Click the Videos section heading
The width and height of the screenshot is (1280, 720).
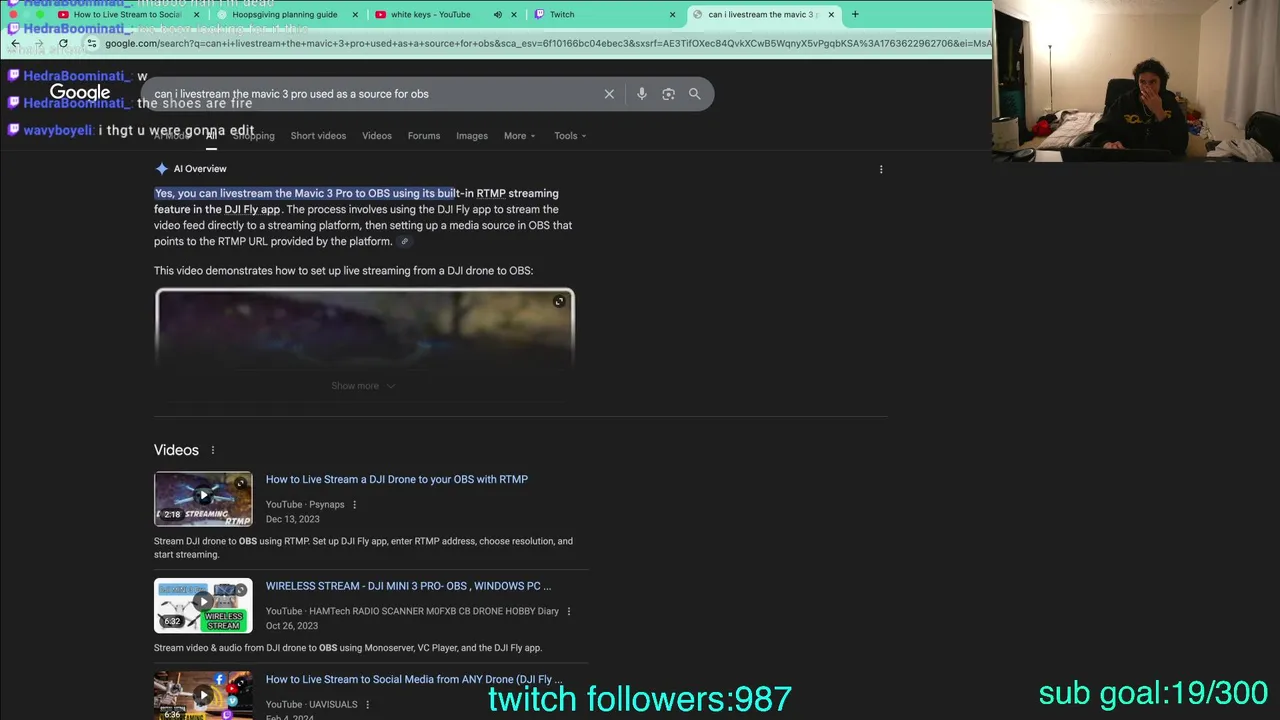coord(176,450)
